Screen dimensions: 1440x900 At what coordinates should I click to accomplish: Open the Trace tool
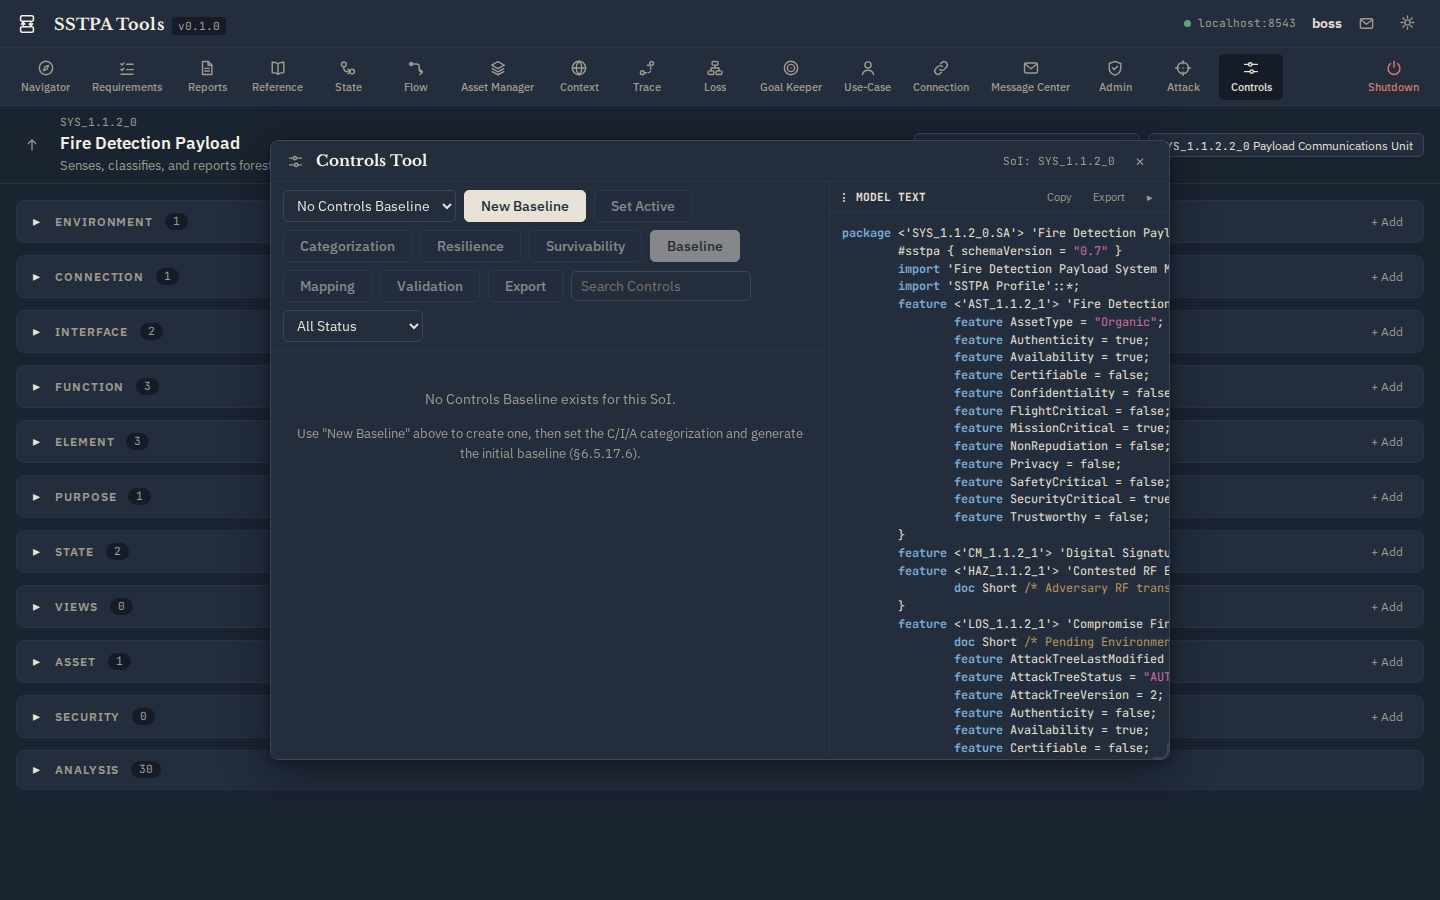tap(647, 76)
